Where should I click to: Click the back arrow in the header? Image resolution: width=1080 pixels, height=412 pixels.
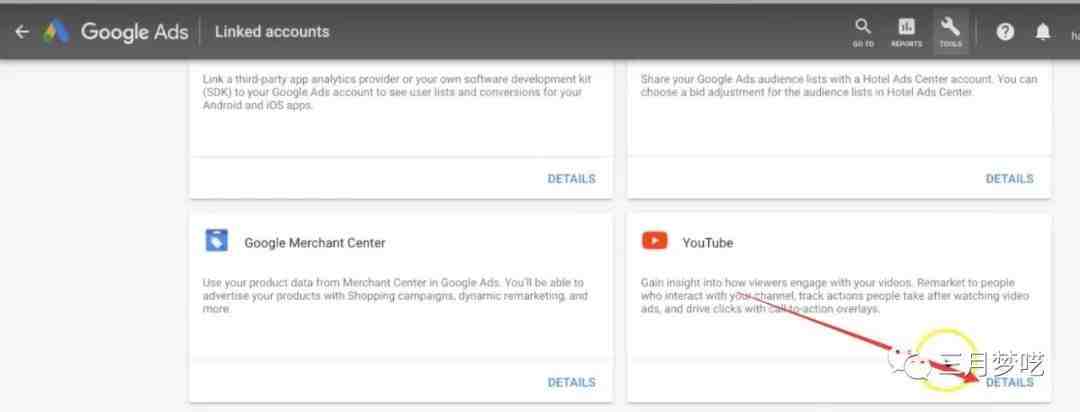[22, 32]
